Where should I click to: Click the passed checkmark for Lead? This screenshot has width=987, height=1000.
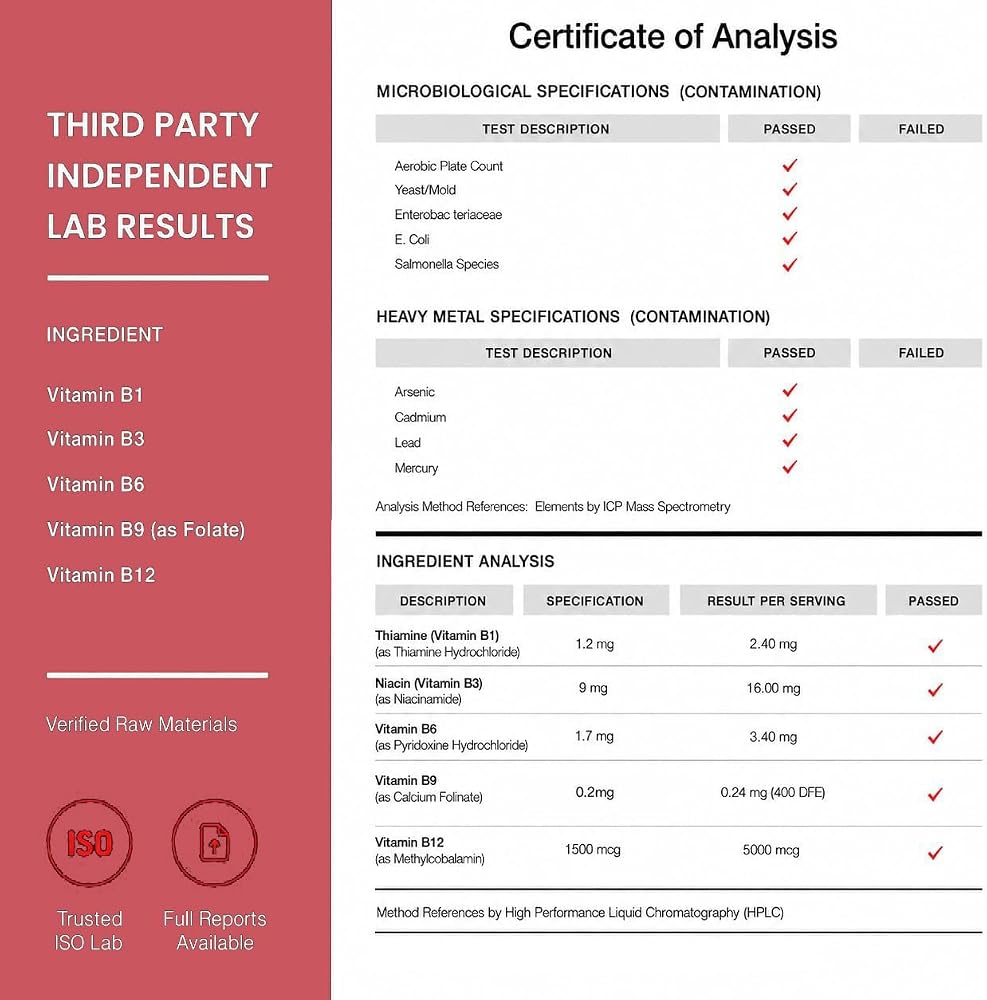[789, 441]
